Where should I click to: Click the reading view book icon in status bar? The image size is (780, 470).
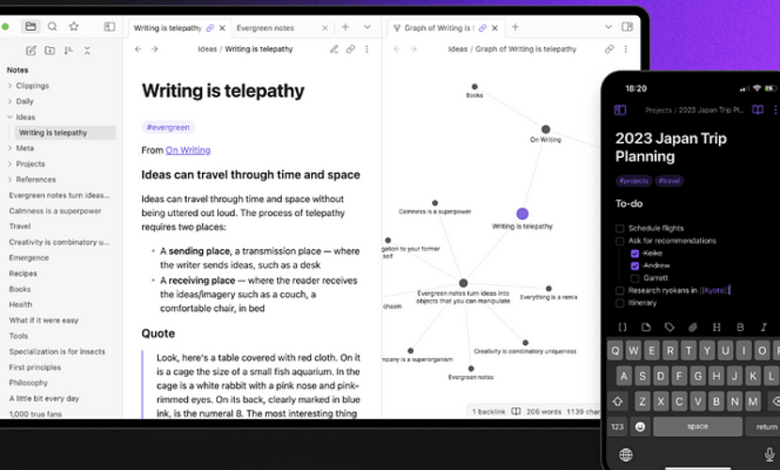(516, 411)
